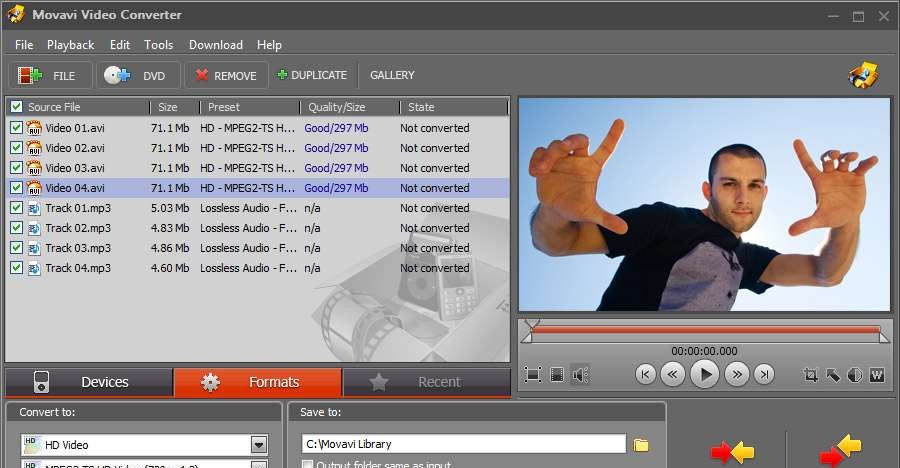This screenshot has width=900, height=468.
Task: Uncheck Track 02.mp3 checkbox
Action: [x=16, y=228]
